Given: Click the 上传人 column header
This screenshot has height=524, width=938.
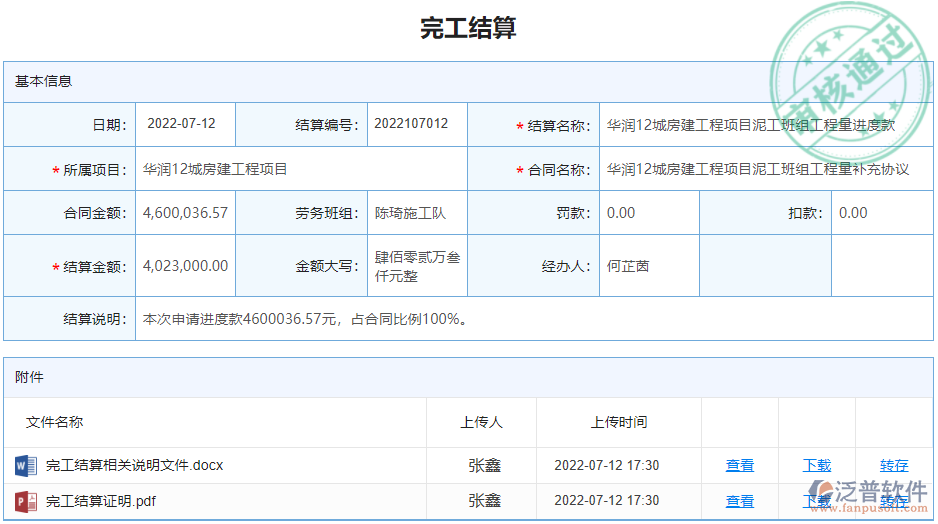Looking at the screenshot, I should (482, 422).
